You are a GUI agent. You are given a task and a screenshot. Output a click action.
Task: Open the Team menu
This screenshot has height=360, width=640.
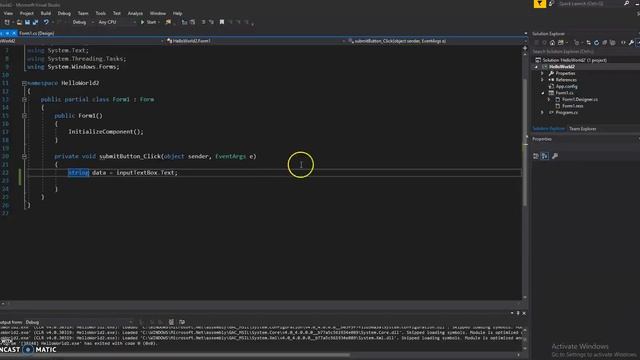pyautogui.click(x=83, y=13)
